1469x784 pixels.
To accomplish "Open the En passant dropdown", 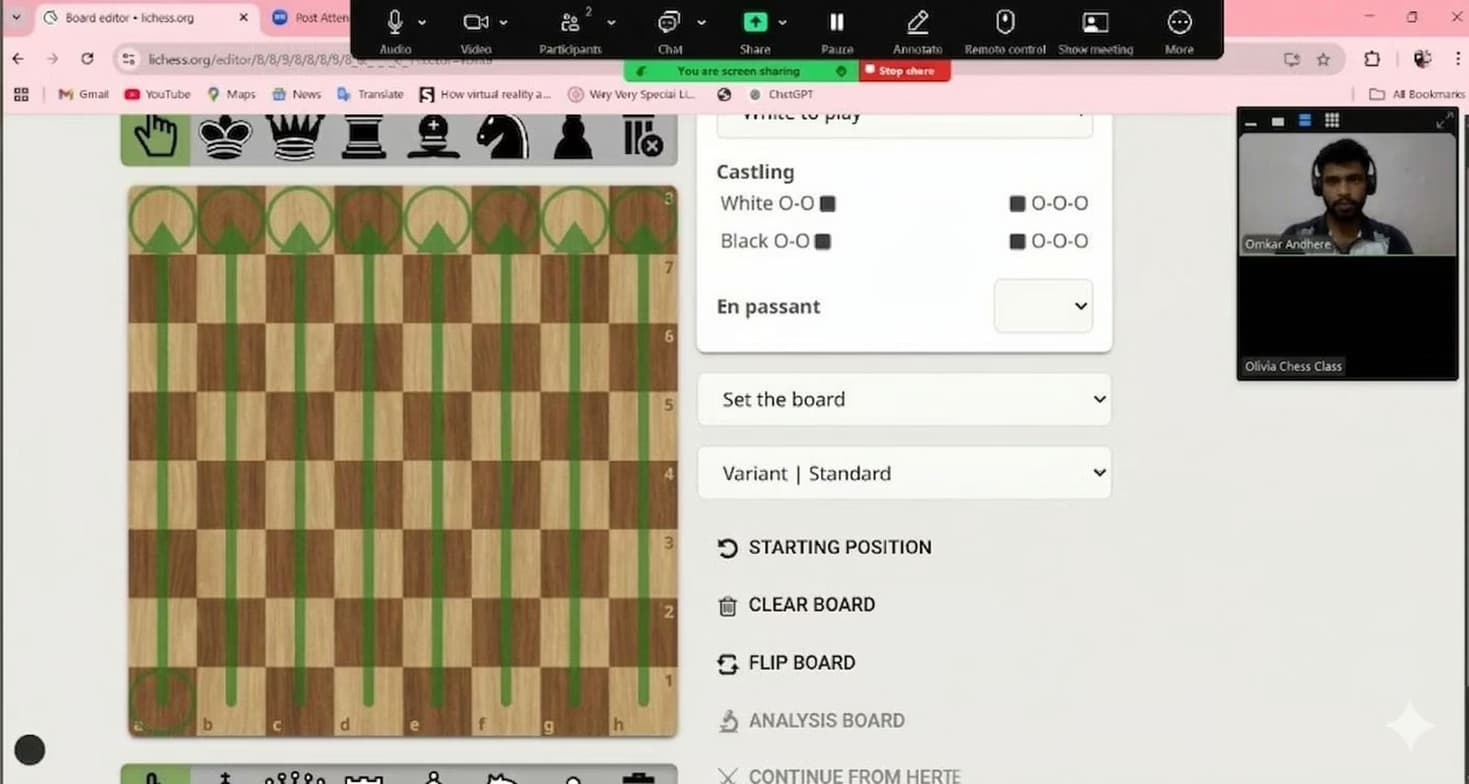I will click(1042, 306).
